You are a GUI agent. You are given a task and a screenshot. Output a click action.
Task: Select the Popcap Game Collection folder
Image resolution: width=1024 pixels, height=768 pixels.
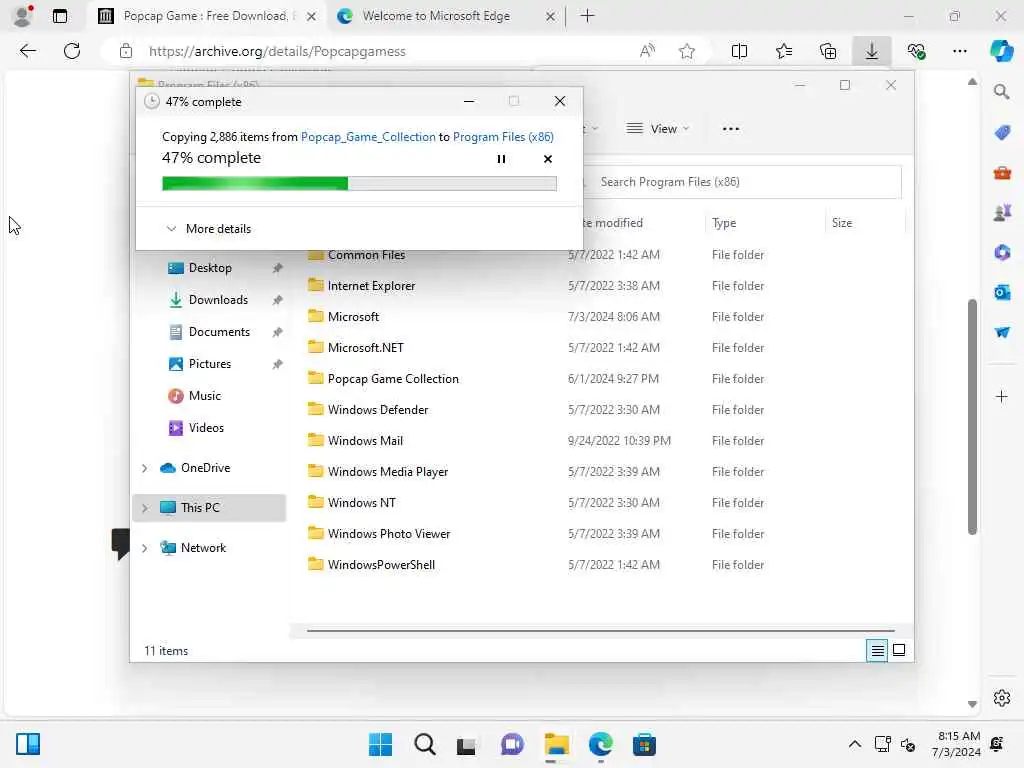point(392,379)
